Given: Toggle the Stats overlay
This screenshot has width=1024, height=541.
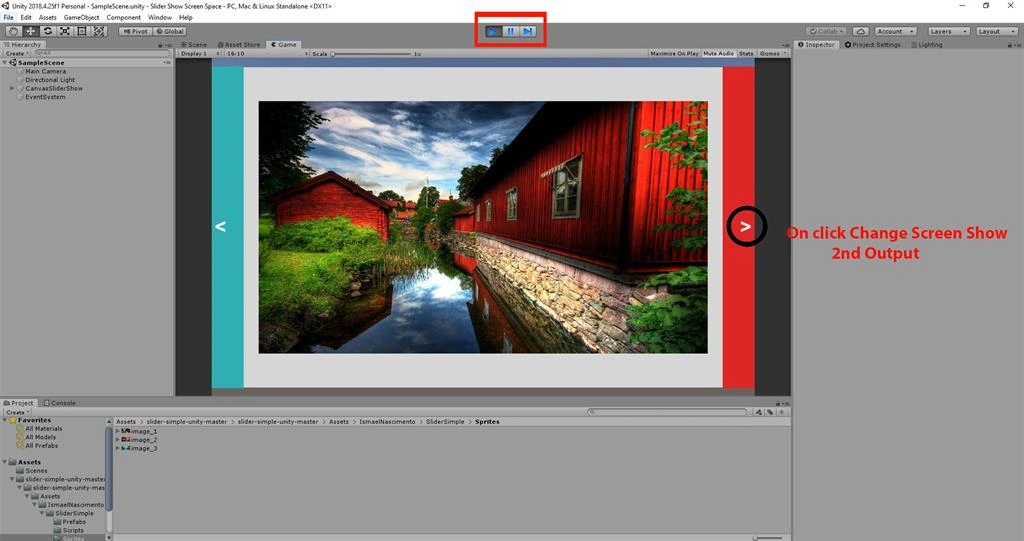Looking at the screenshot, I should pyautogui.click(x=746, y=54).
